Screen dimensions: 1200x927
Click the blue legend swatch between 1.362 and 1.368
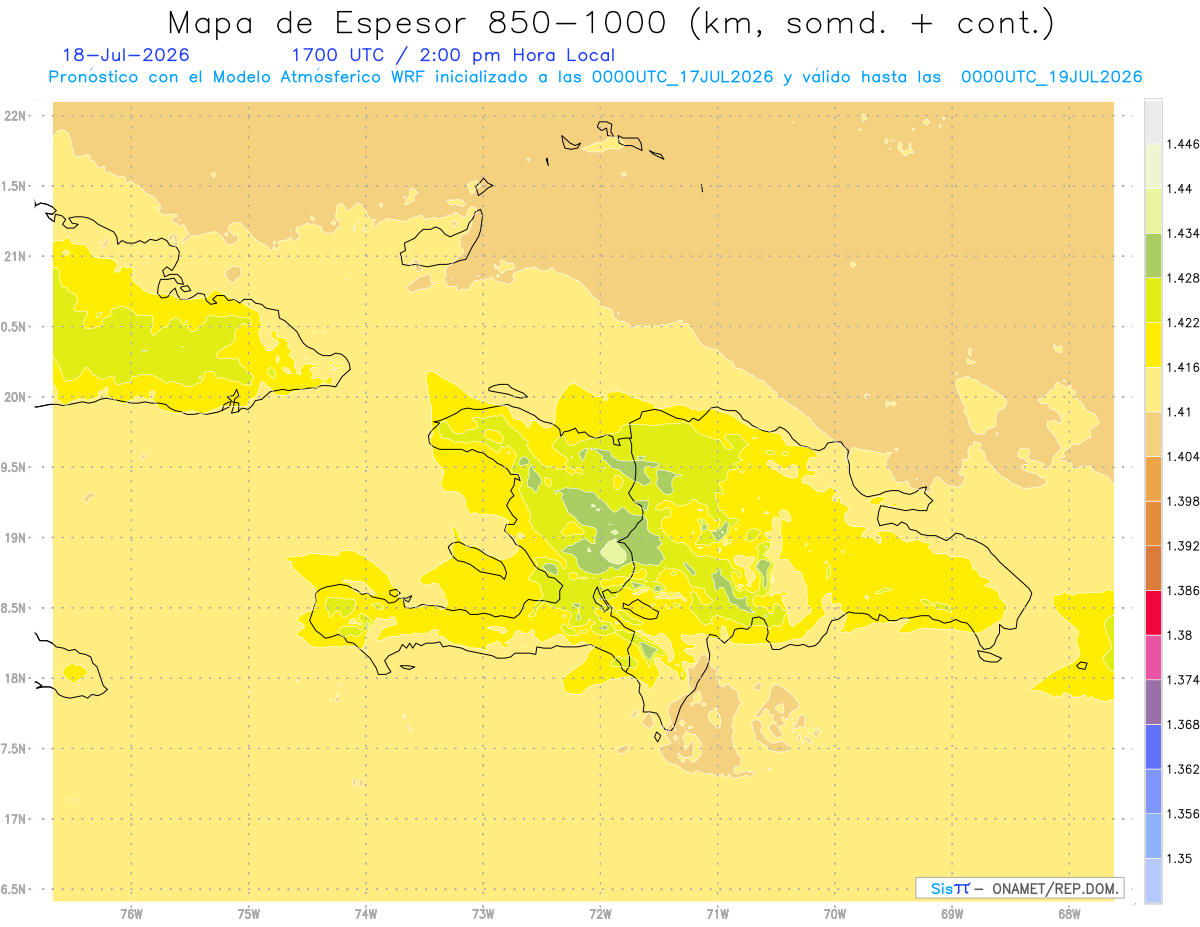pos(1153,746)
